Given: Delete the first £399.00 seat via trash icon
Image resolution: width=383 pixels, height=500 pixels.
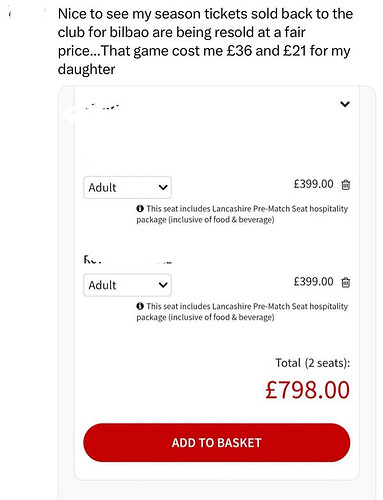Looking at the screenshot, I should coord(346,184).
